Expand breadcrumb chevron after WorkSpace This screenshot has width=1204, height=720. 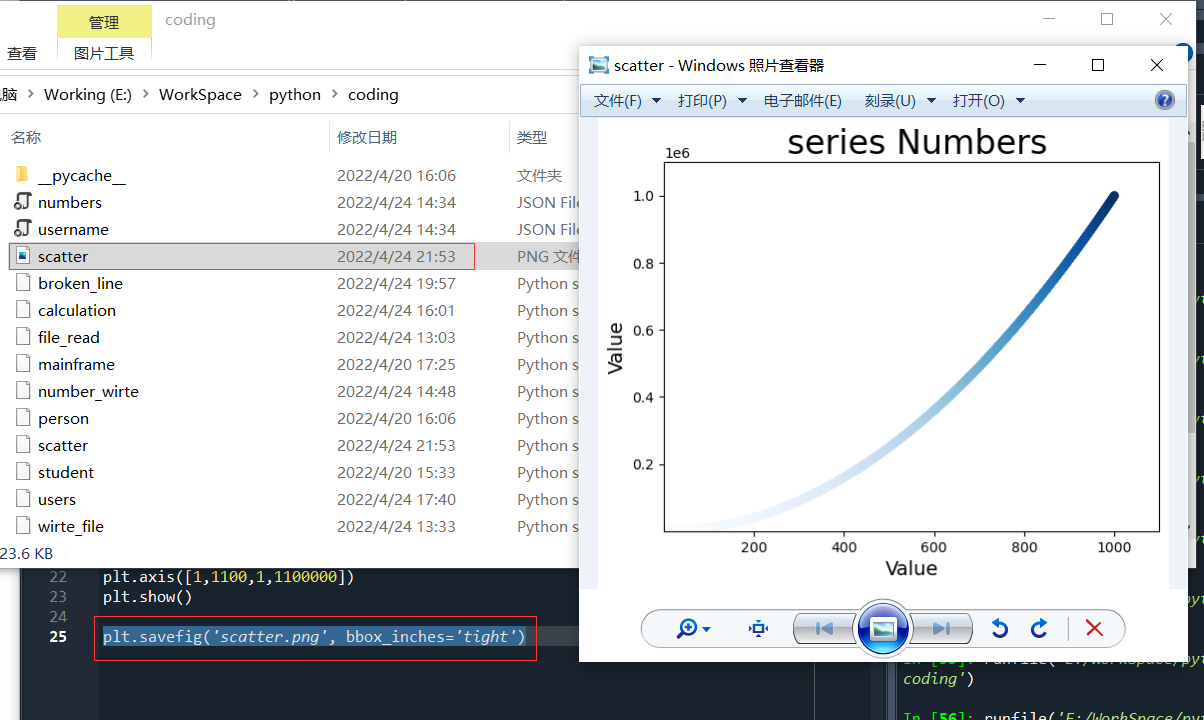[x=255, y=95]
